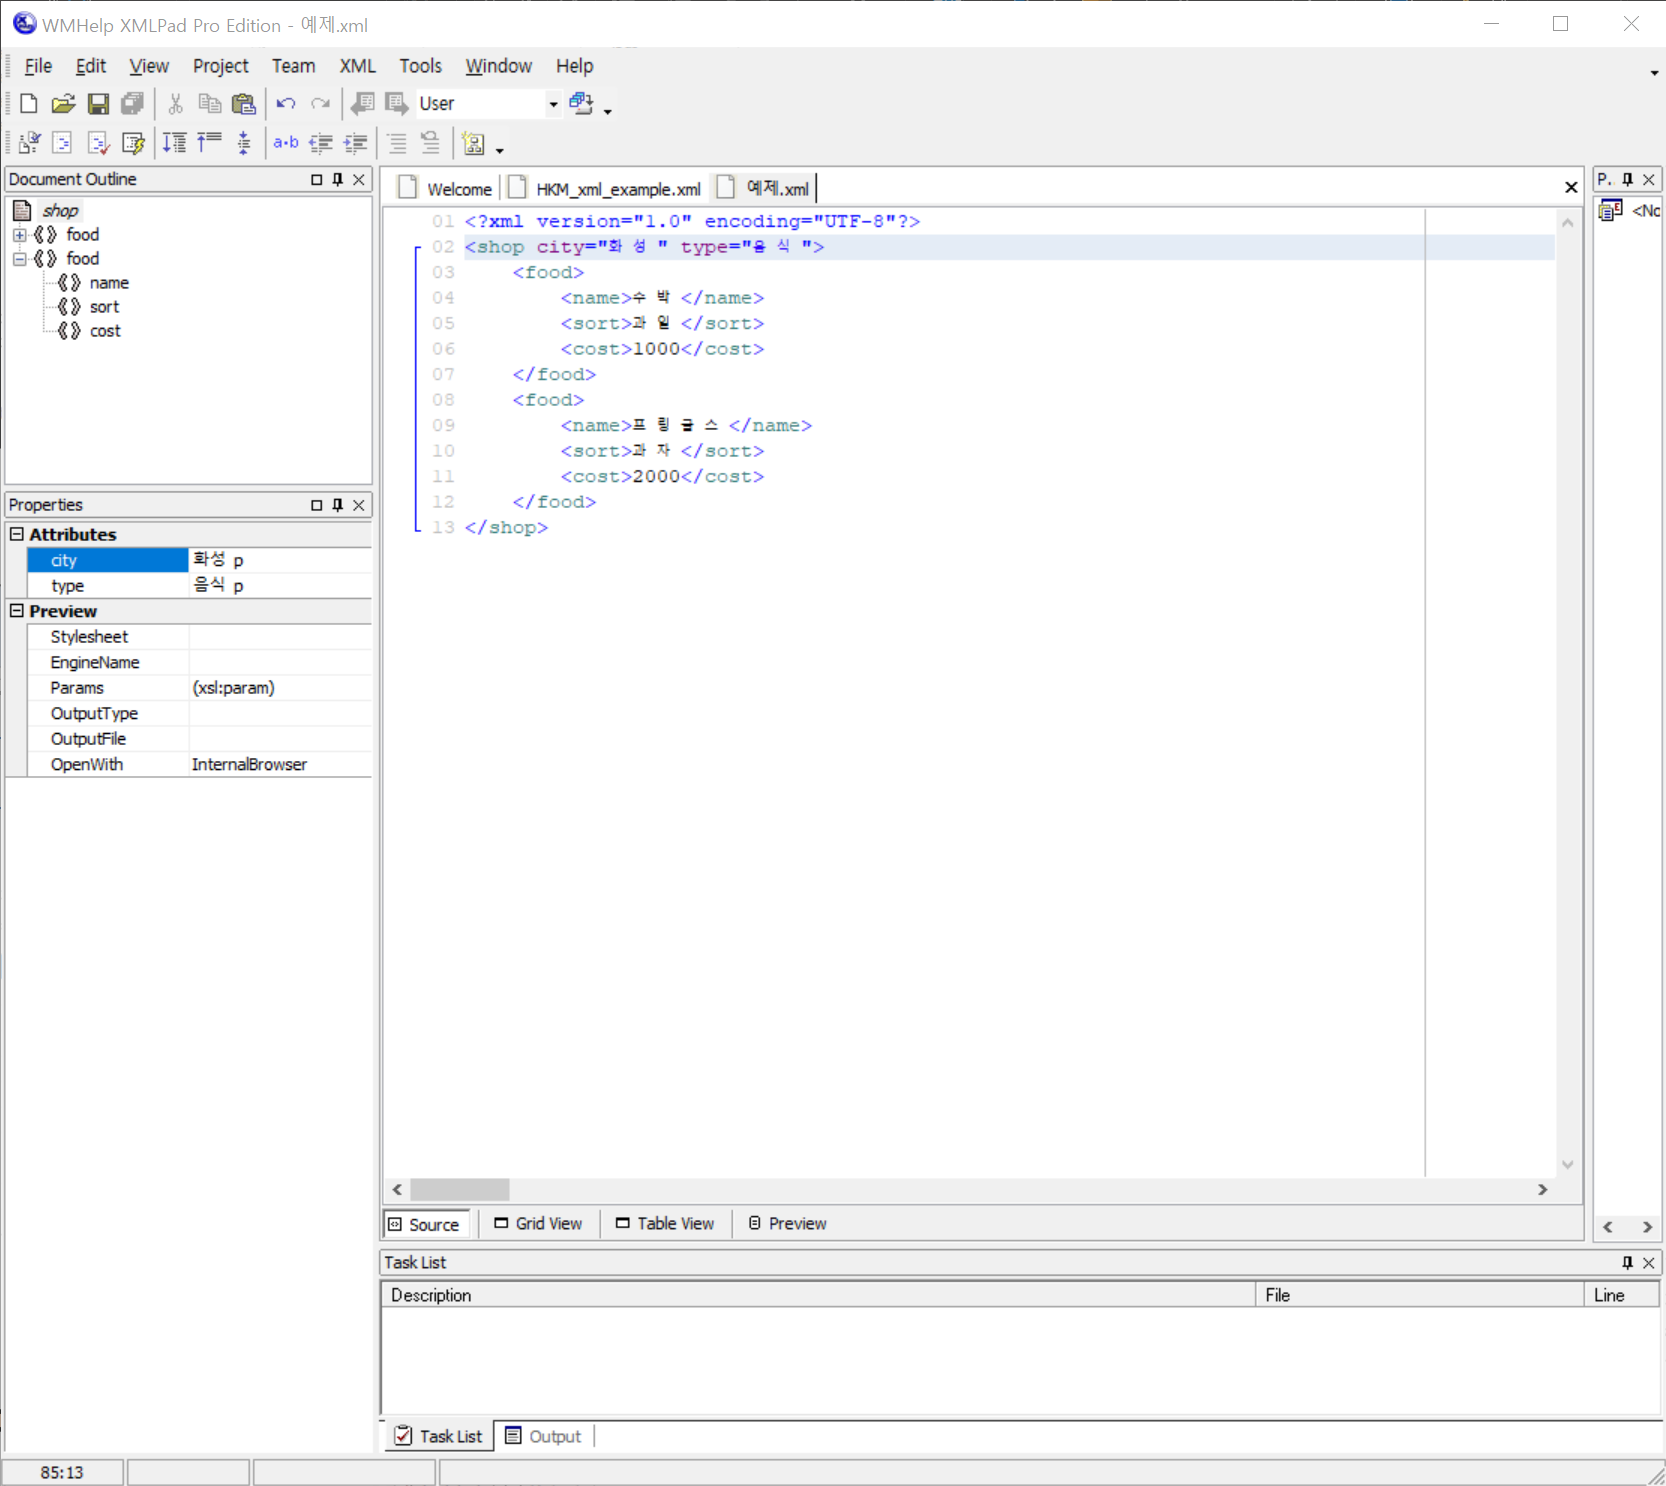Open the Tools menu
Screen dimensions: 1666x1486
(x=420, y=66)
